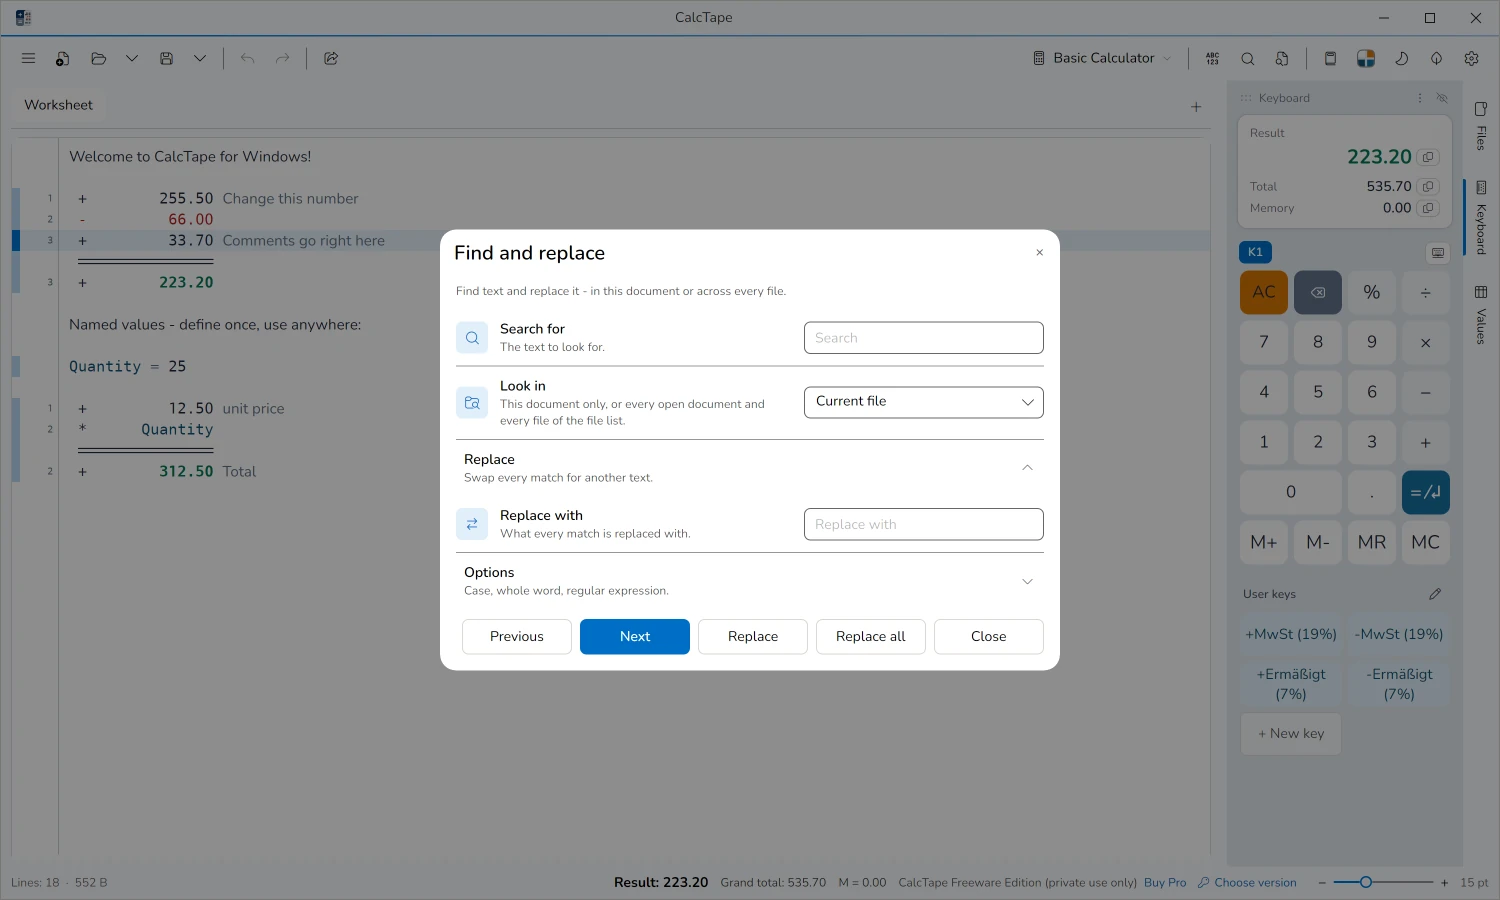Click the magnifier icon beside Search for
The image size is (1500, 900).
point(472,338)
